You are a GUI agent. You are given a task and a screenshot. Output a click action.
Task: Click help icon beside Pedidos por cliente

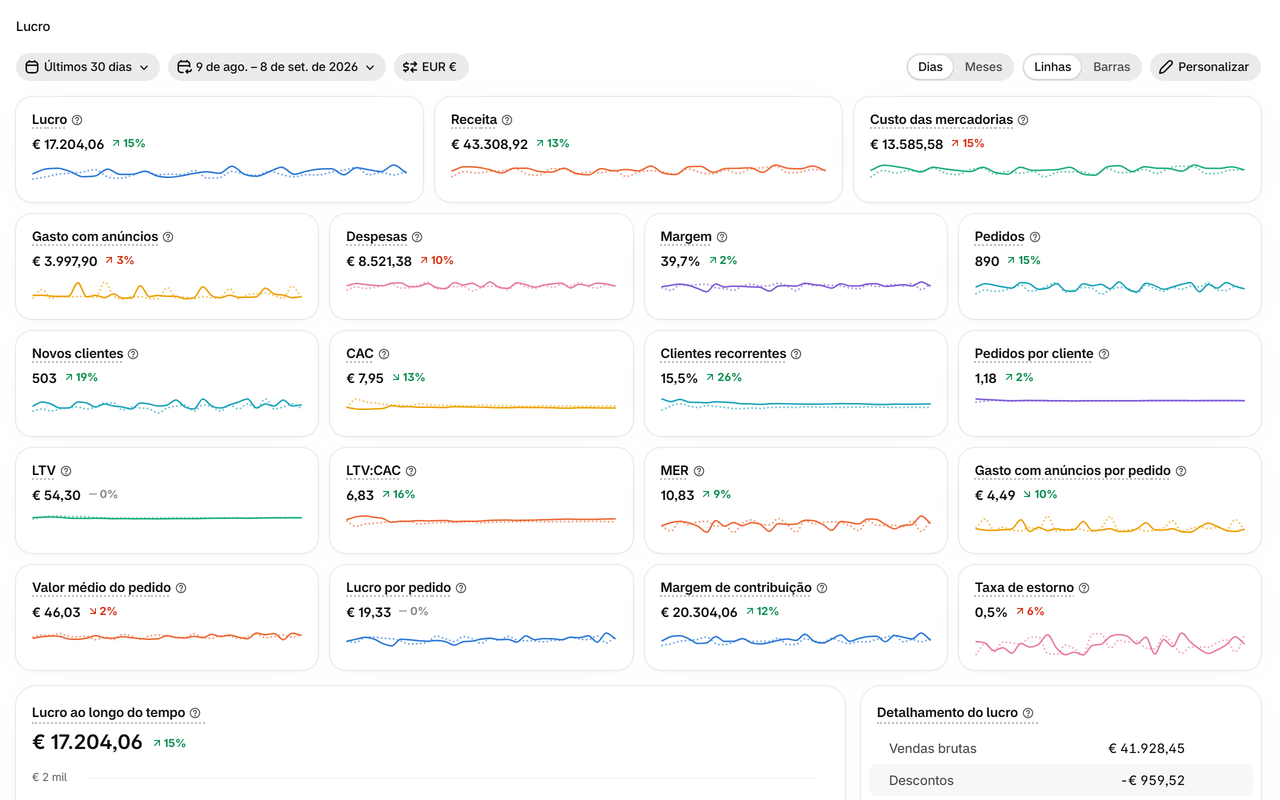point(1104,354)
